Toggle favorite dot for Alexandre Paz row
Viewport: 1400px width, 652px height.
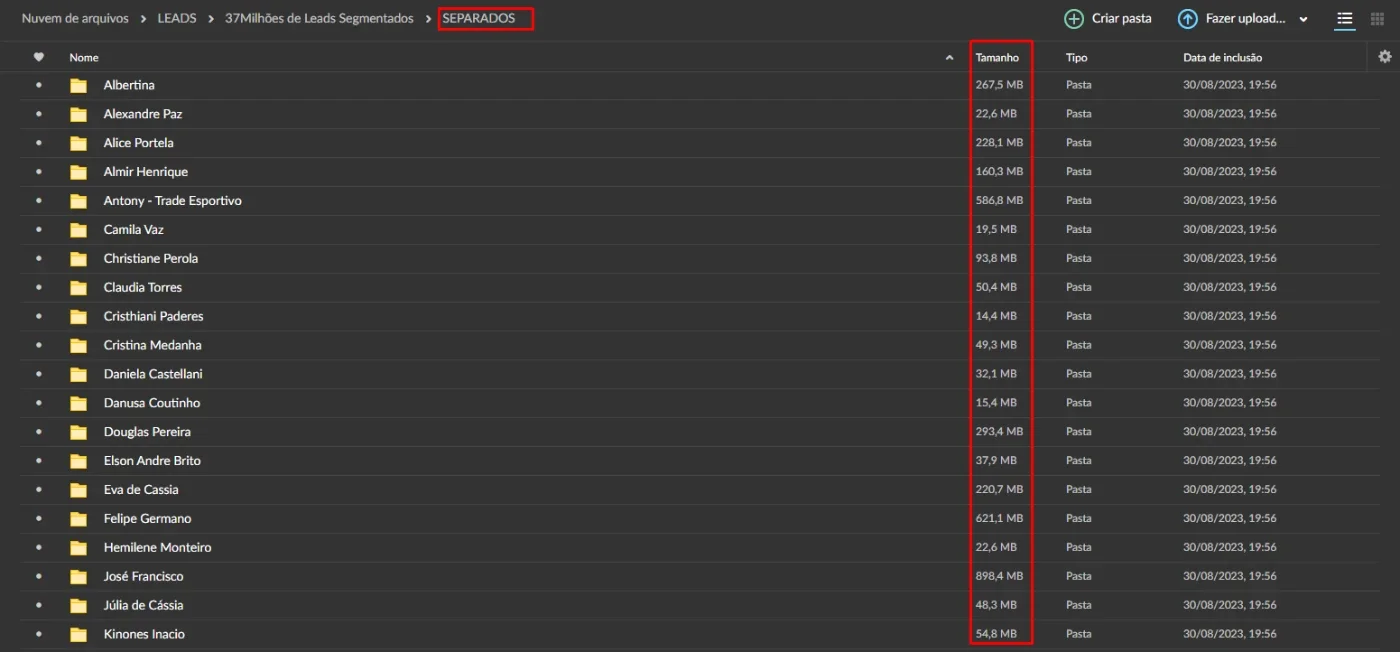pos(39,114)
